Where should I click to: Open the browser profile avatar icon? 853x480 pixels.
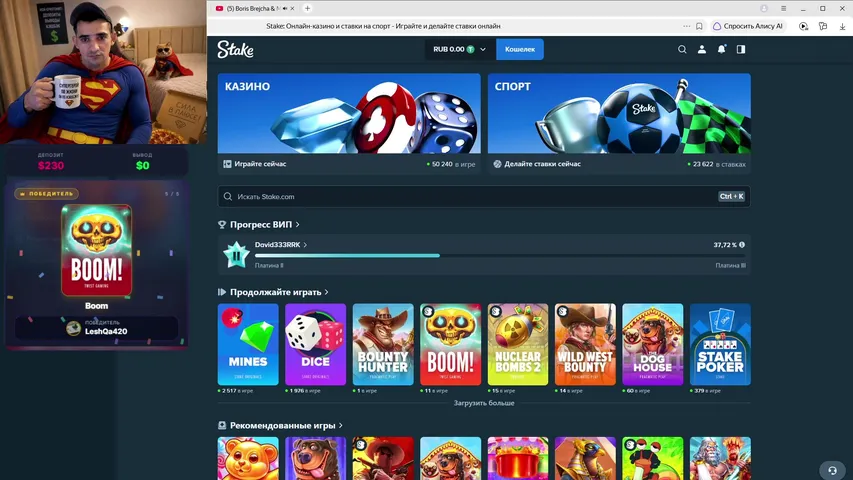coord(764,9)
